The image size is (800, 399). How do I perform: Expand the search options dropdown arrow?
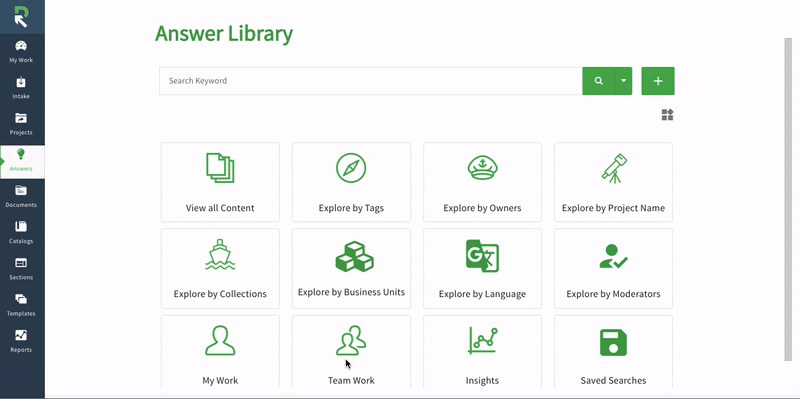pyautogui.click(x=623, y=81)
